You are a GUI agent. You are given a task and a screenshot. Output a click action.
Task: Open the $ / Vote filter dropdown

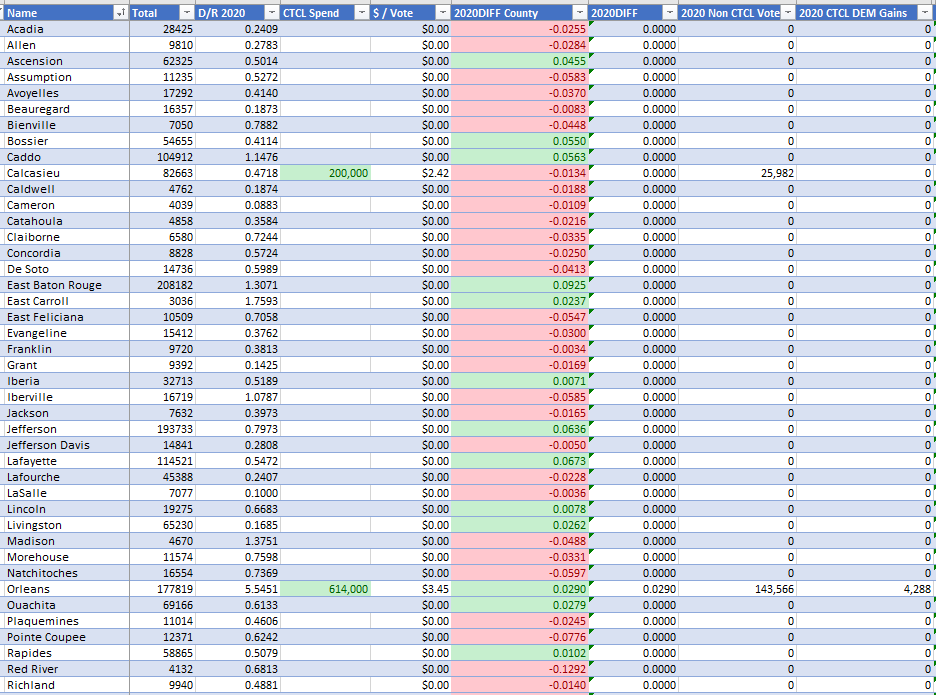[442, 13]
